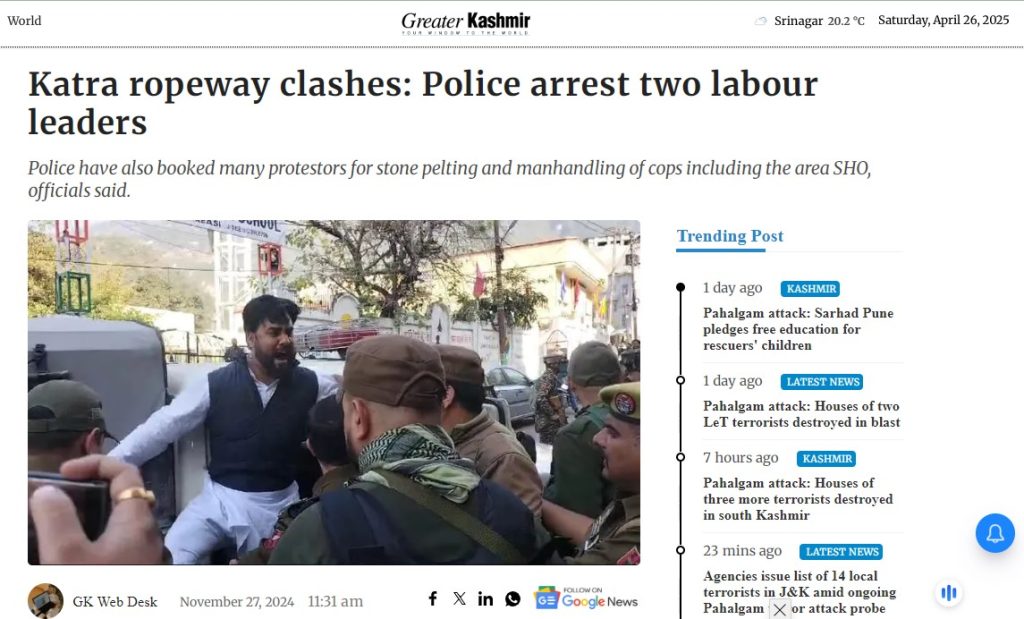Open the audio listen icon
Viewport: 1024px width, 619px height.
pyautogui.click(x=949, y=593)
